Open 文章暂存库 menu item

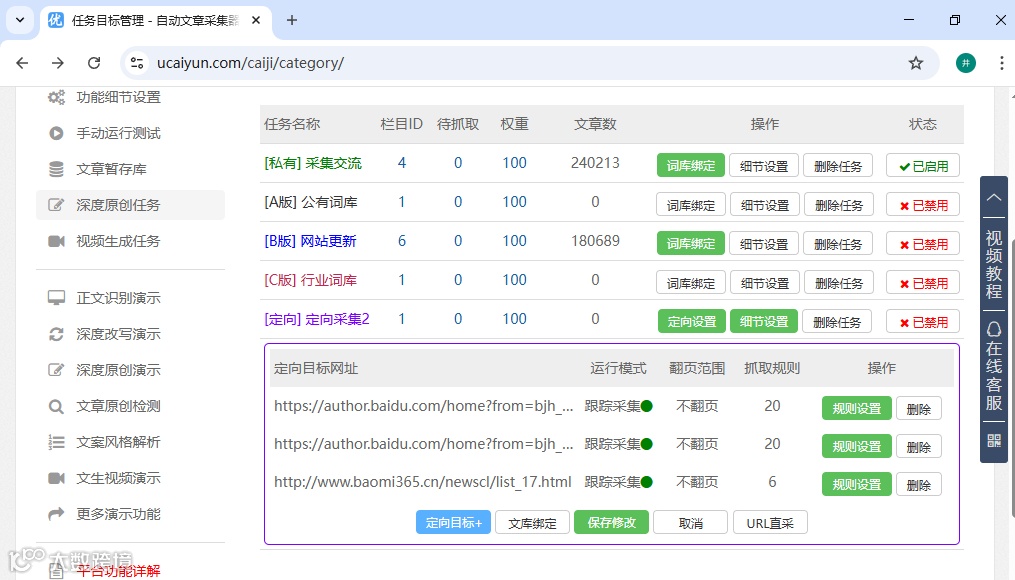pos(111,170)
